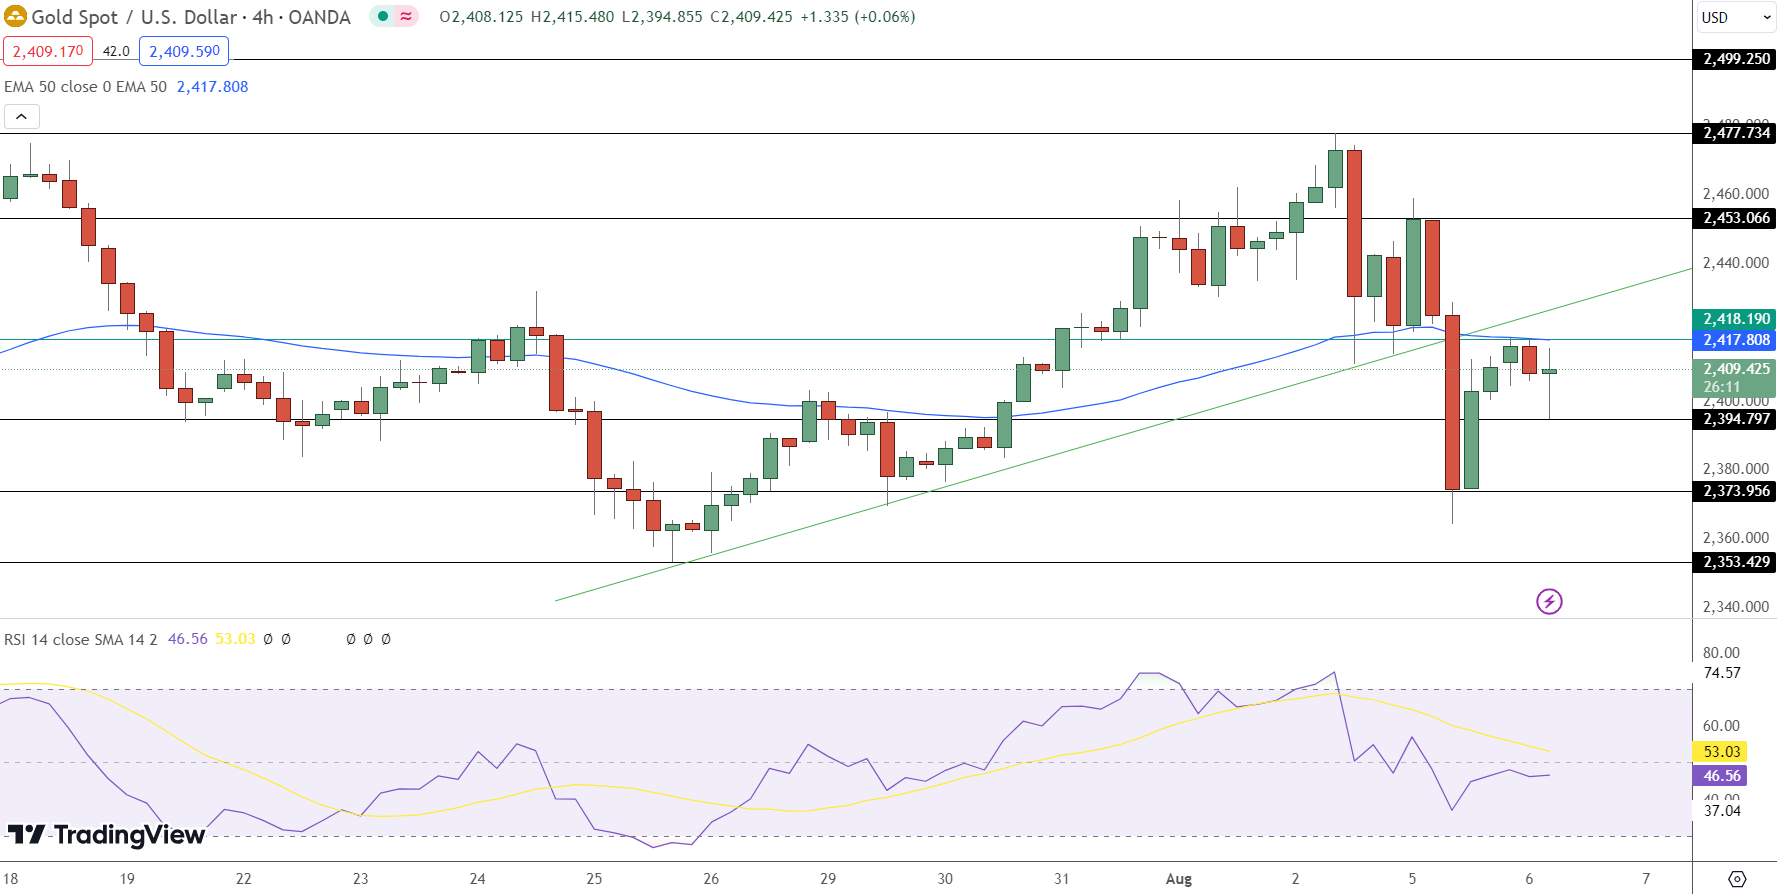The image size is (1777, 894).
Task: Click the yellow 53.03 RSI label
Action: (x=1721, y=752)
